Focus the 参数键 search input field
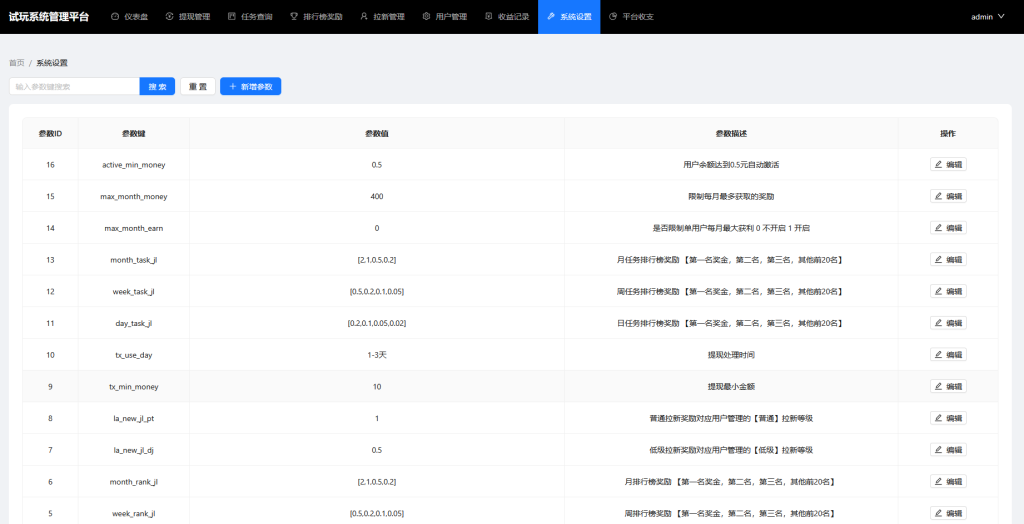The image size is (1024, 524). coord(74,87)
